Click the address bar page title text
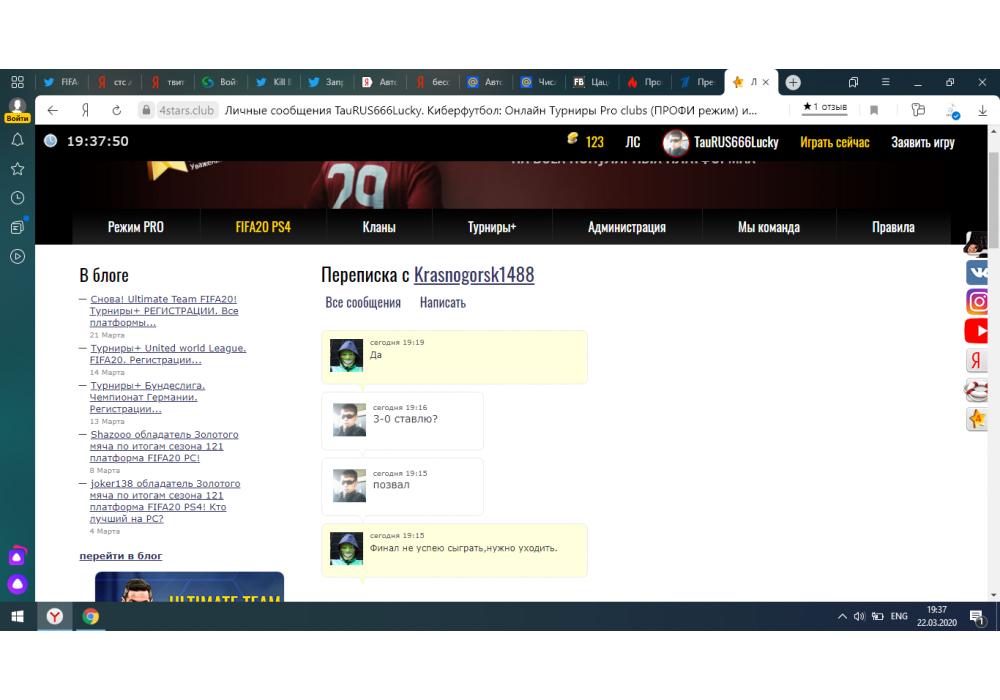This screenshot has height=700, width=1000. (490, 110)
